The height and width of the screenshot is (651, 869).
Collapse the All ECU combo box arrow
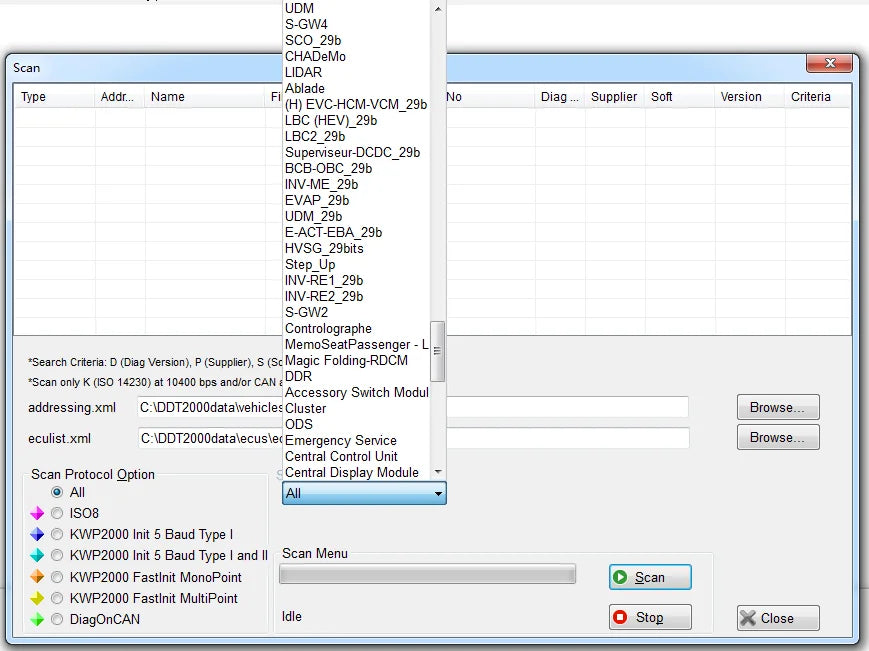(x=438, y=493)
